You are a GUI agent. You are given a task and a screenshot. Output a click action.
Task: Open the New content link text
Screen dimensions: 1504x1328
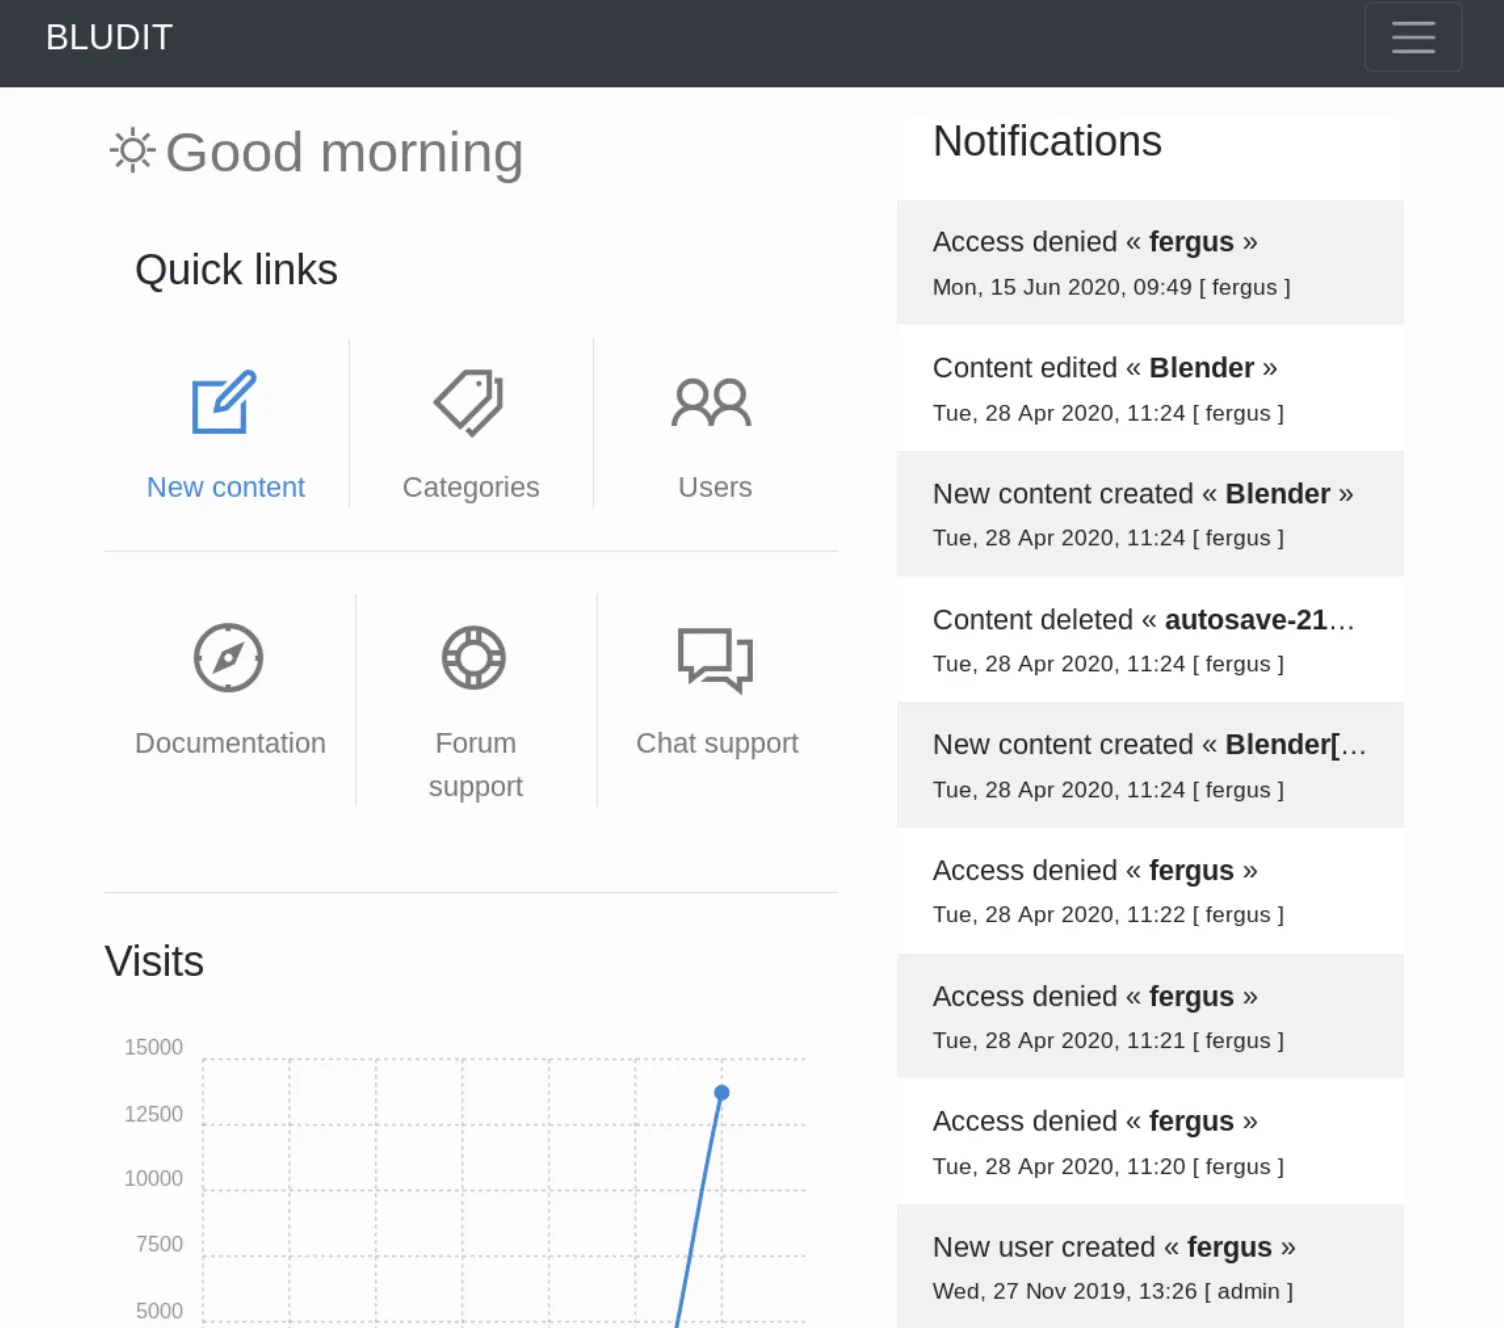click(x=226, y=487)
